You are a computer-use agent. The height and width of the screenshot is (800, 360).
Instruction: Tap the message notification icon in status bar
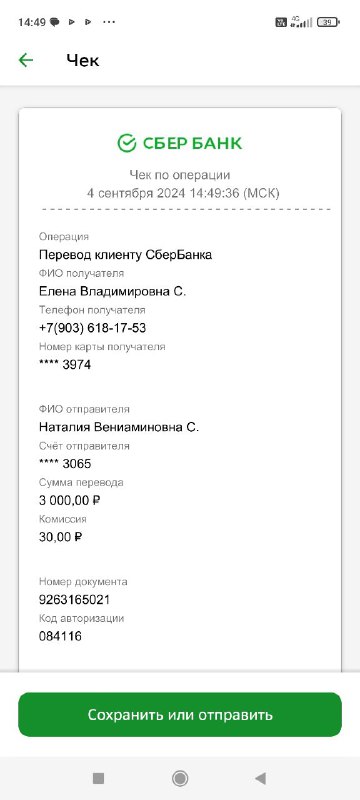pyautogui.click(x=54, y=22)
